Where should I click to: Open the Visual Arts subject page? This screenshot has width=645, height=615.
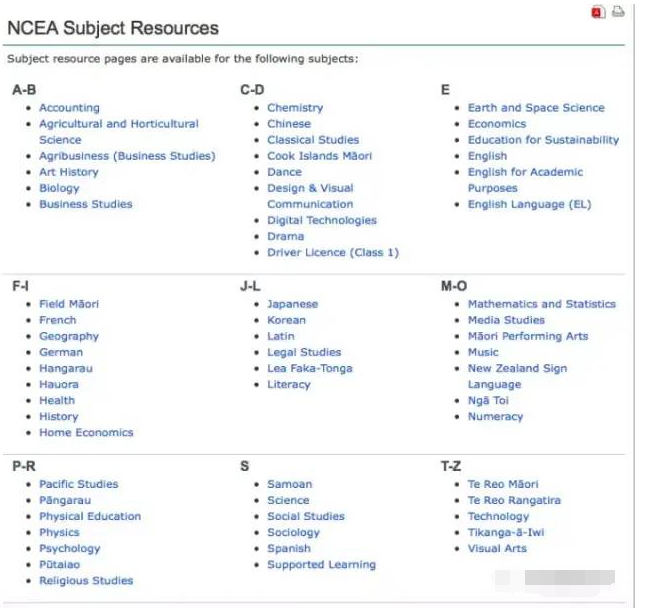[x=497, y=549]
